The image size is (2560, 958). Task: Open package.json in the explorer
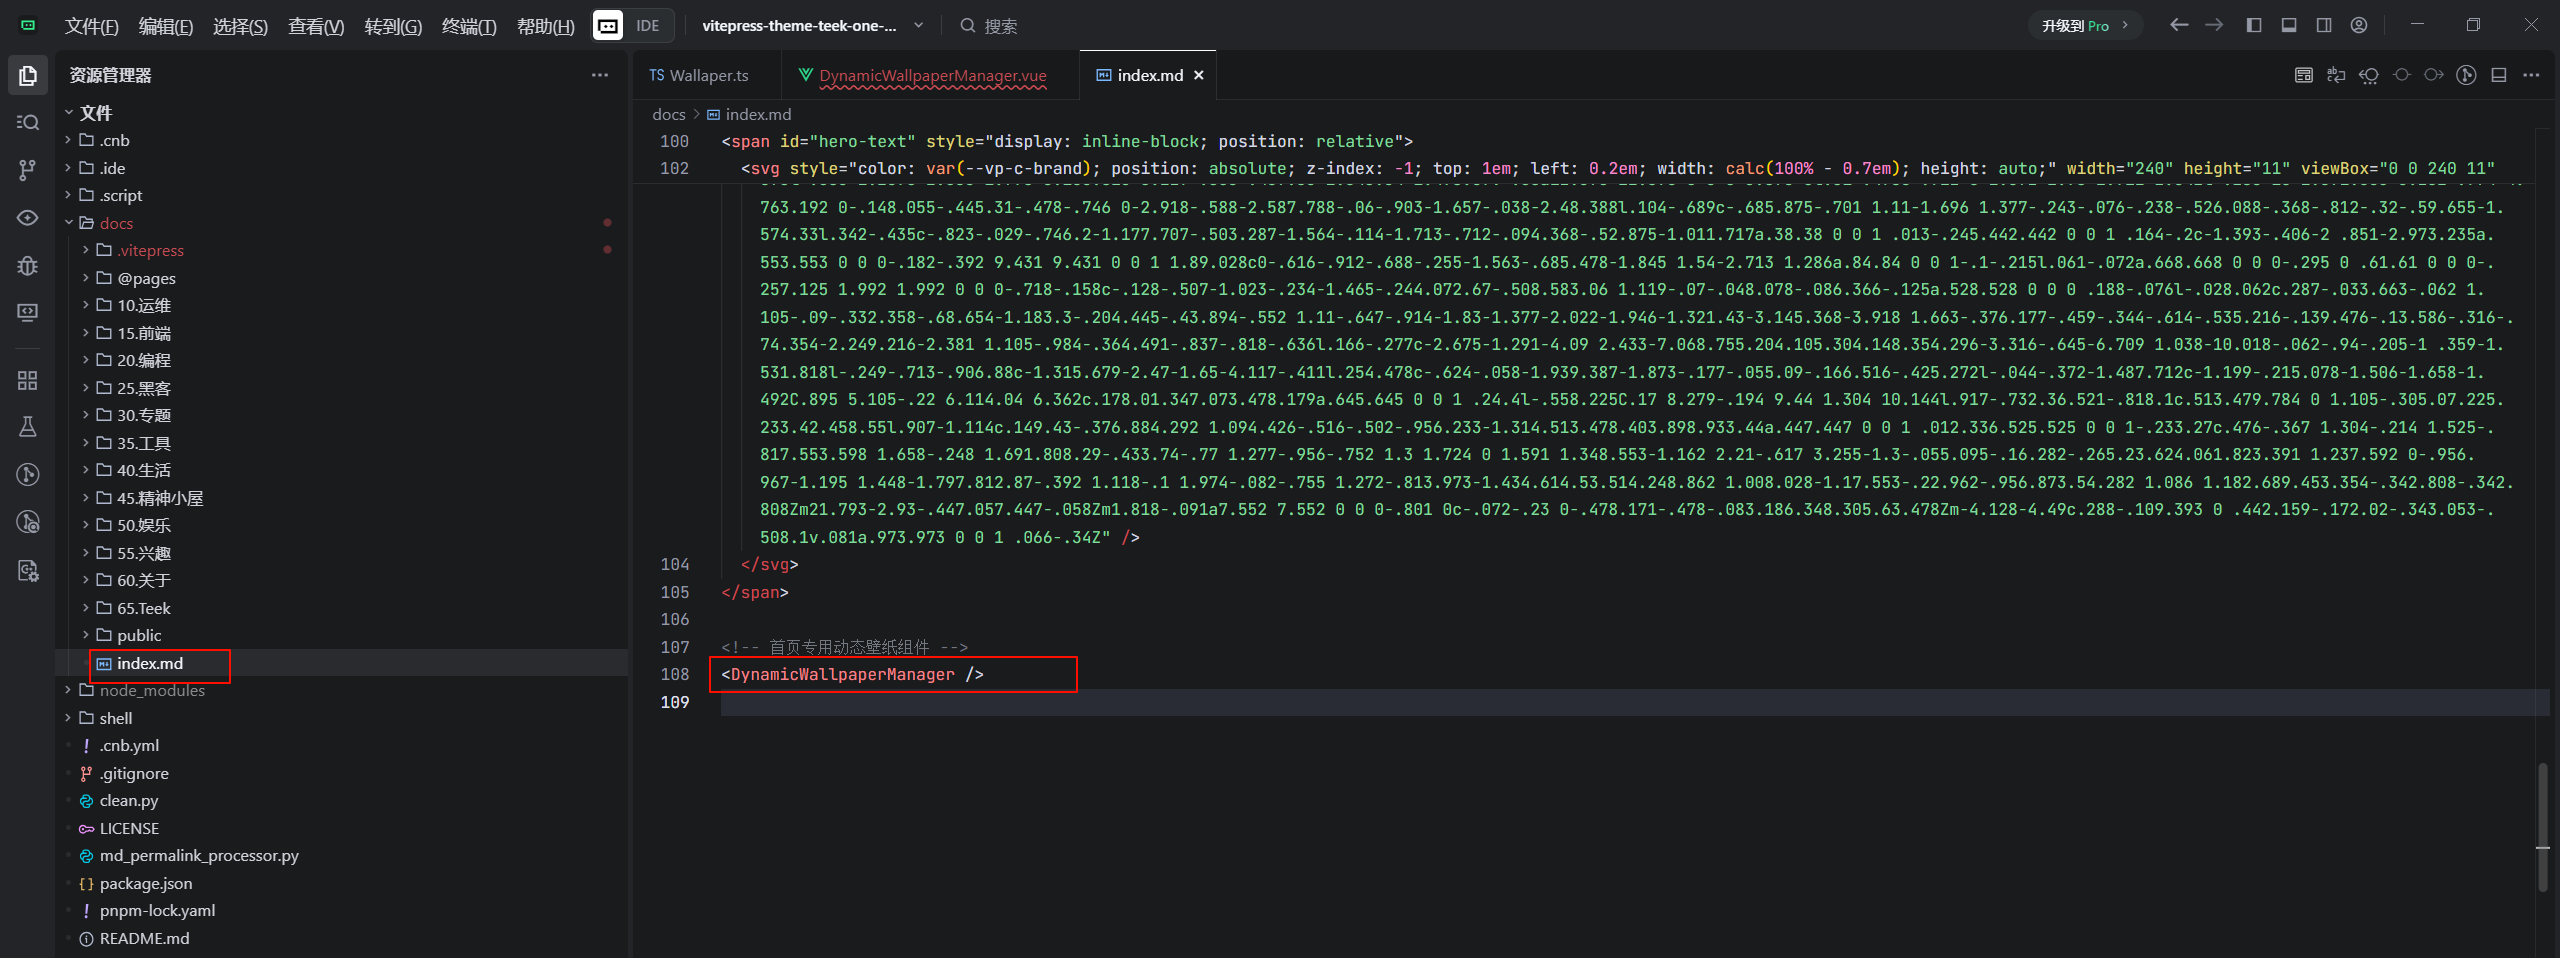click(x=146, y=884)
